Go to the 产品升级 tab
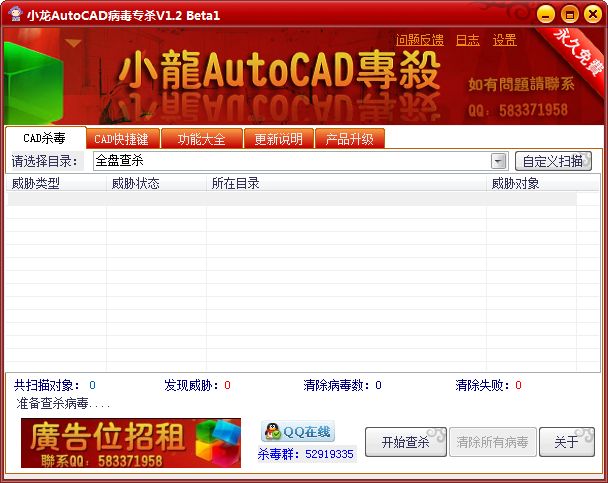The image size is (608, 483). point(350,139)
